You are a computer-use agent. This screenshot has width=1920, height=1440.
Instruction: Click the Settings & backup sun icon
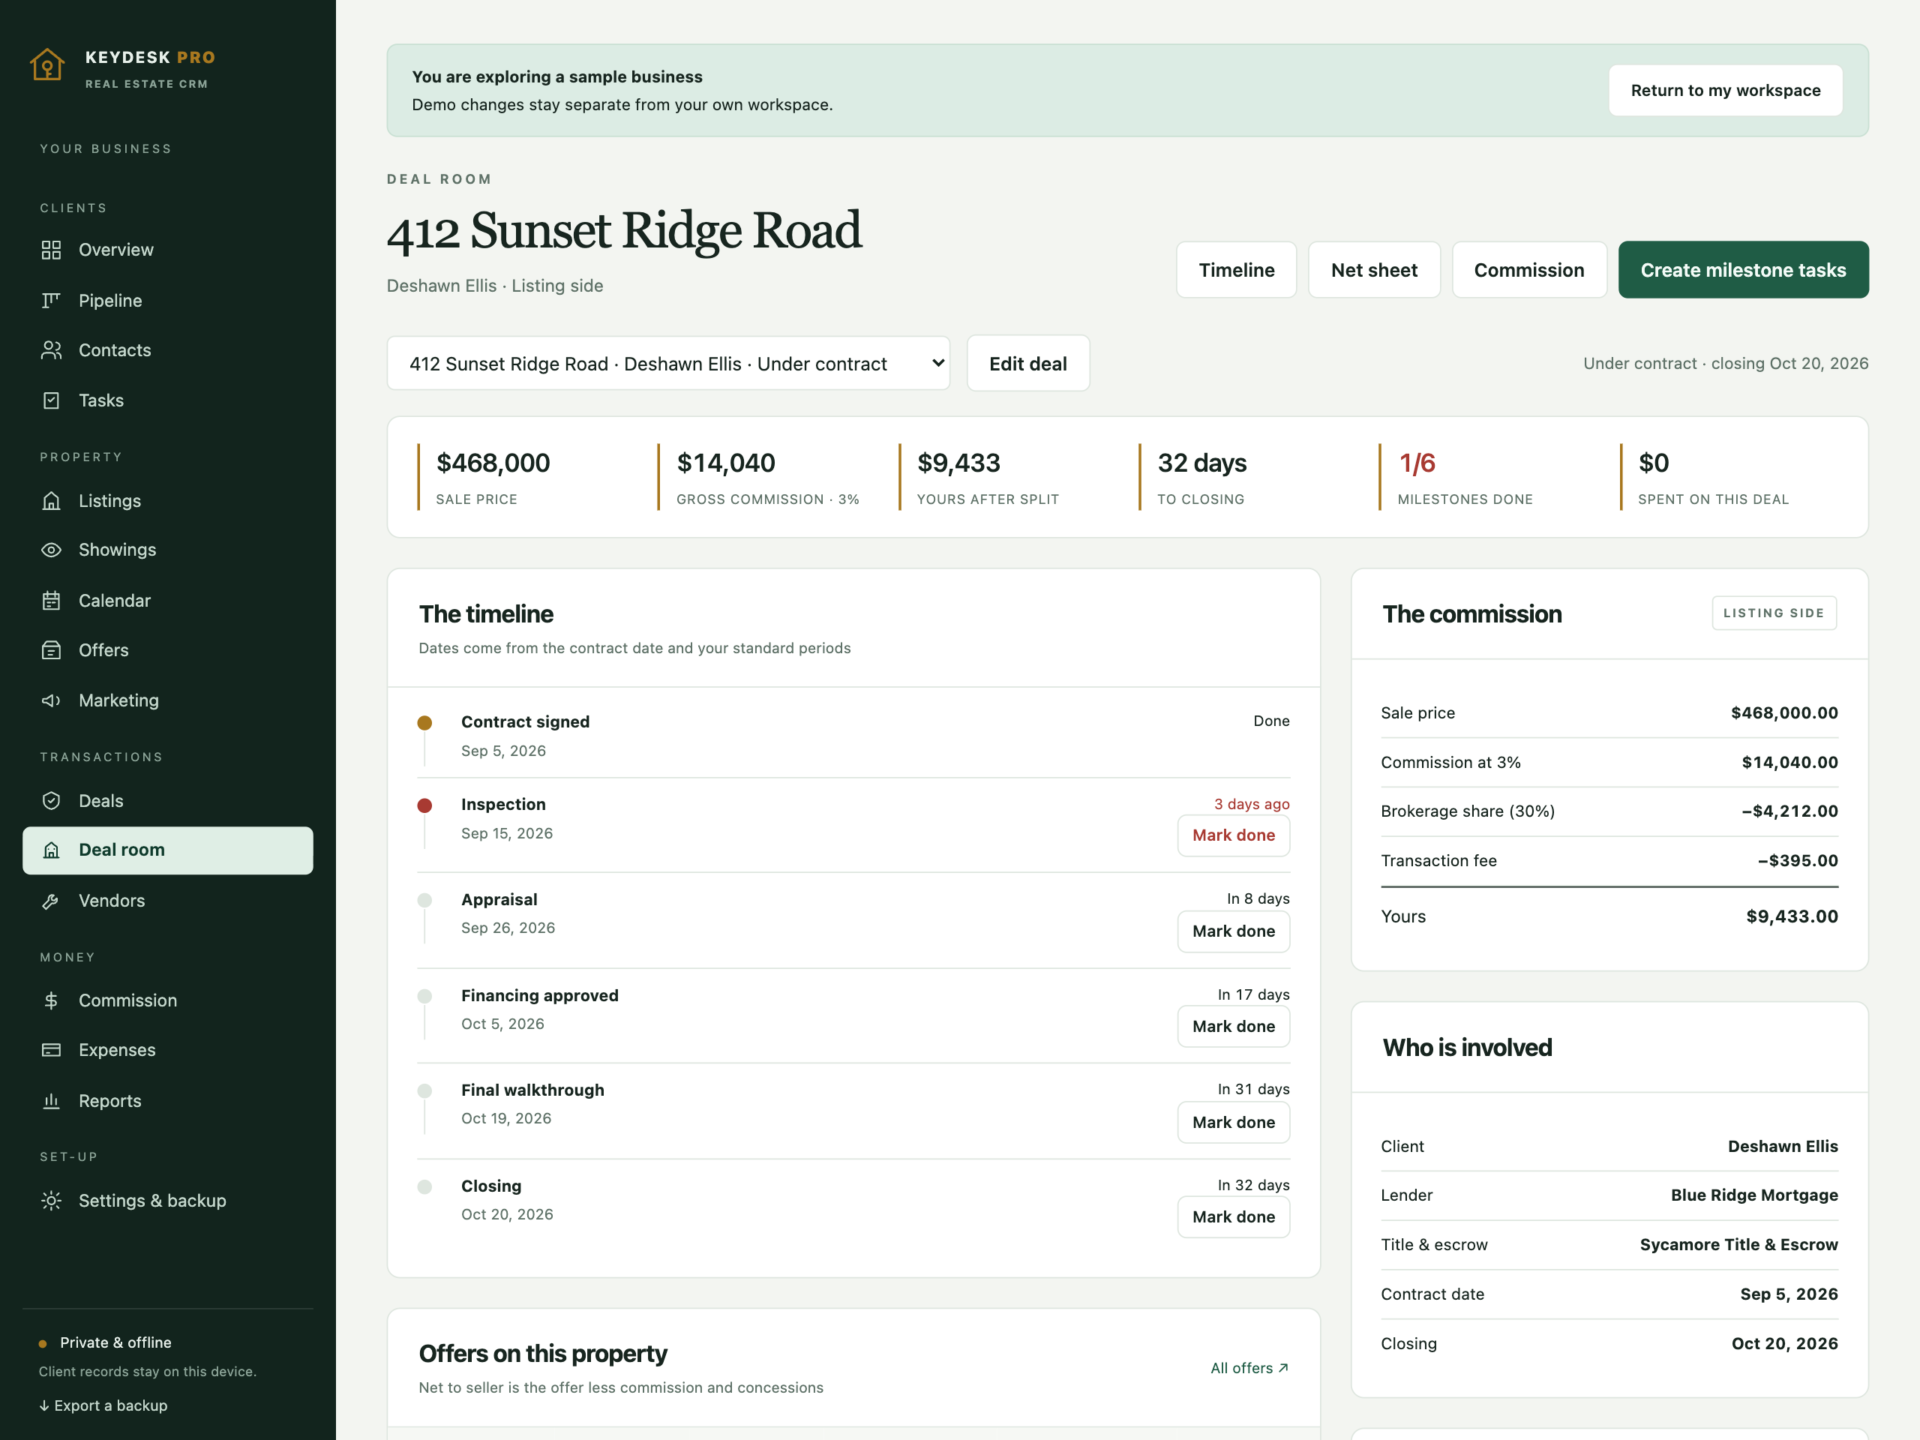51,1201
